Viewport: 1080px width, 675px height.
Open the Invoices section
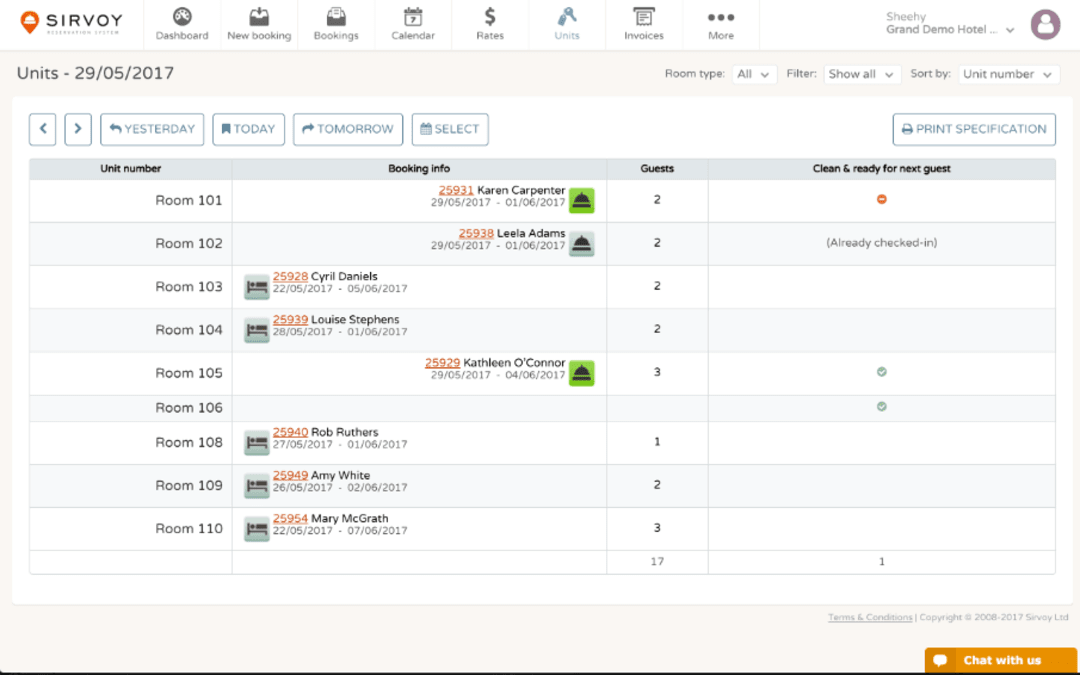642,22
